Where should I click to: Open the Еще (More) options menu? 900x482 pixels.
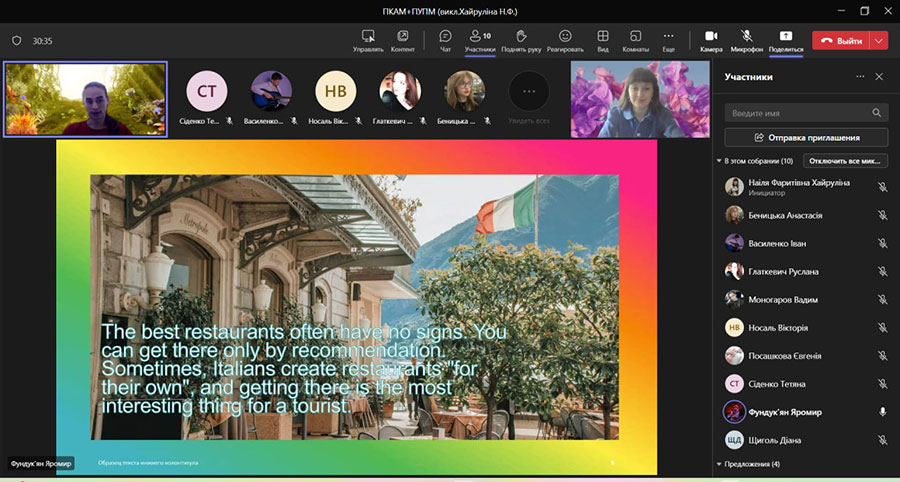coord(668,37)
